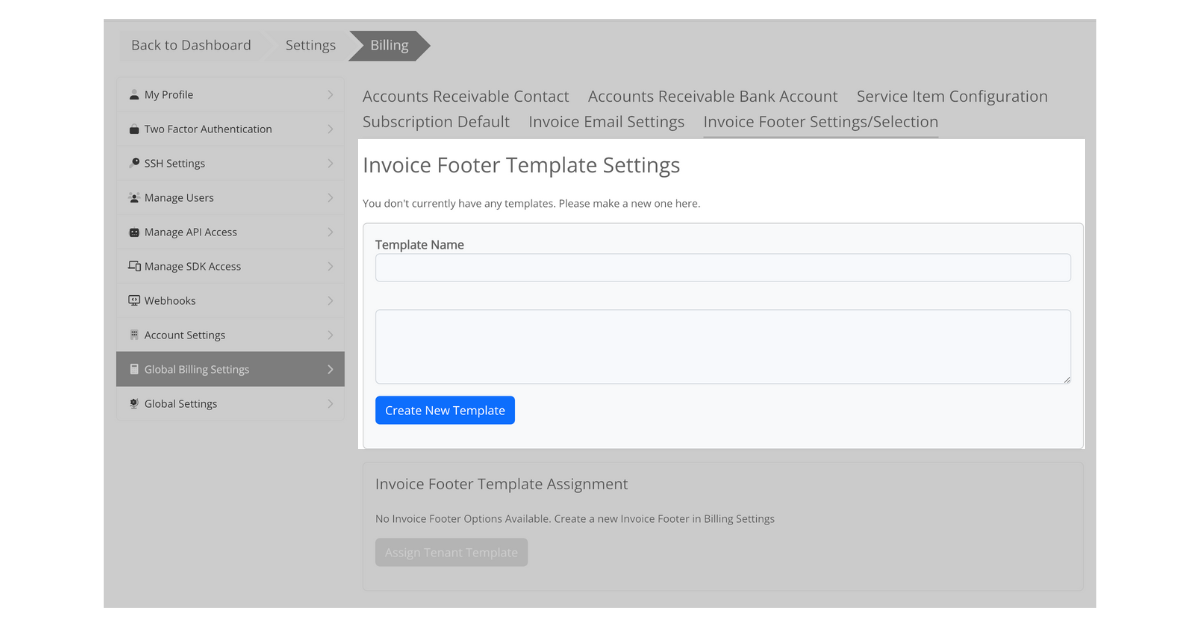This screenshot has width=1200, height=627.
Task: Navigate Back to Dashboard
Action: pos(190,45)
